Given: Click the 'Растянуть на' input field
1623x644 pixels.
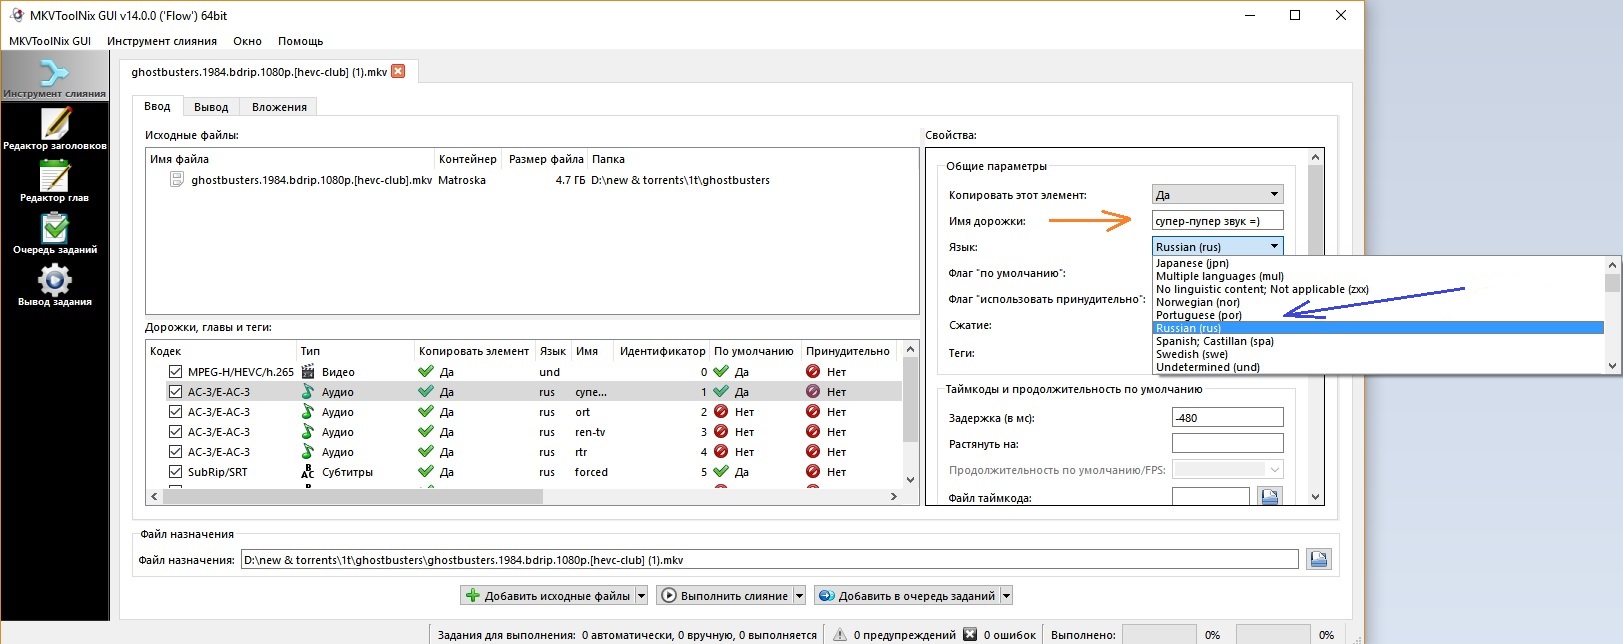Looking at the screenshot, I should tap(1227, 443).
